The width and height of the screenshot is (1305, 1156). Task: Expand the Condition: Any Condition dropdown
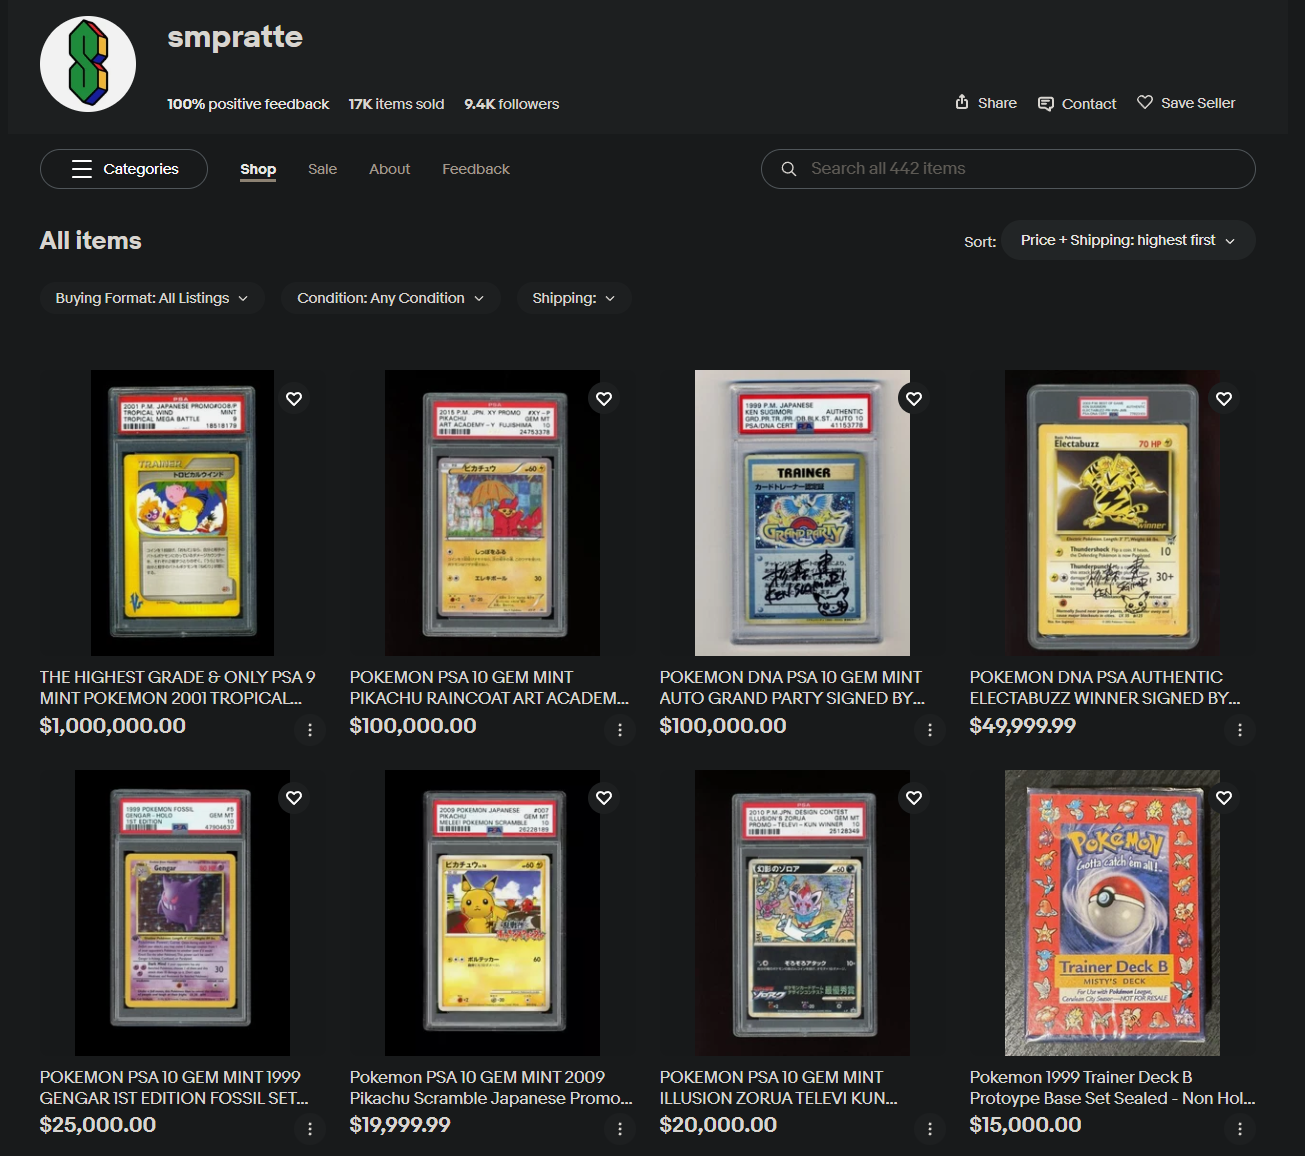point(390,298)
